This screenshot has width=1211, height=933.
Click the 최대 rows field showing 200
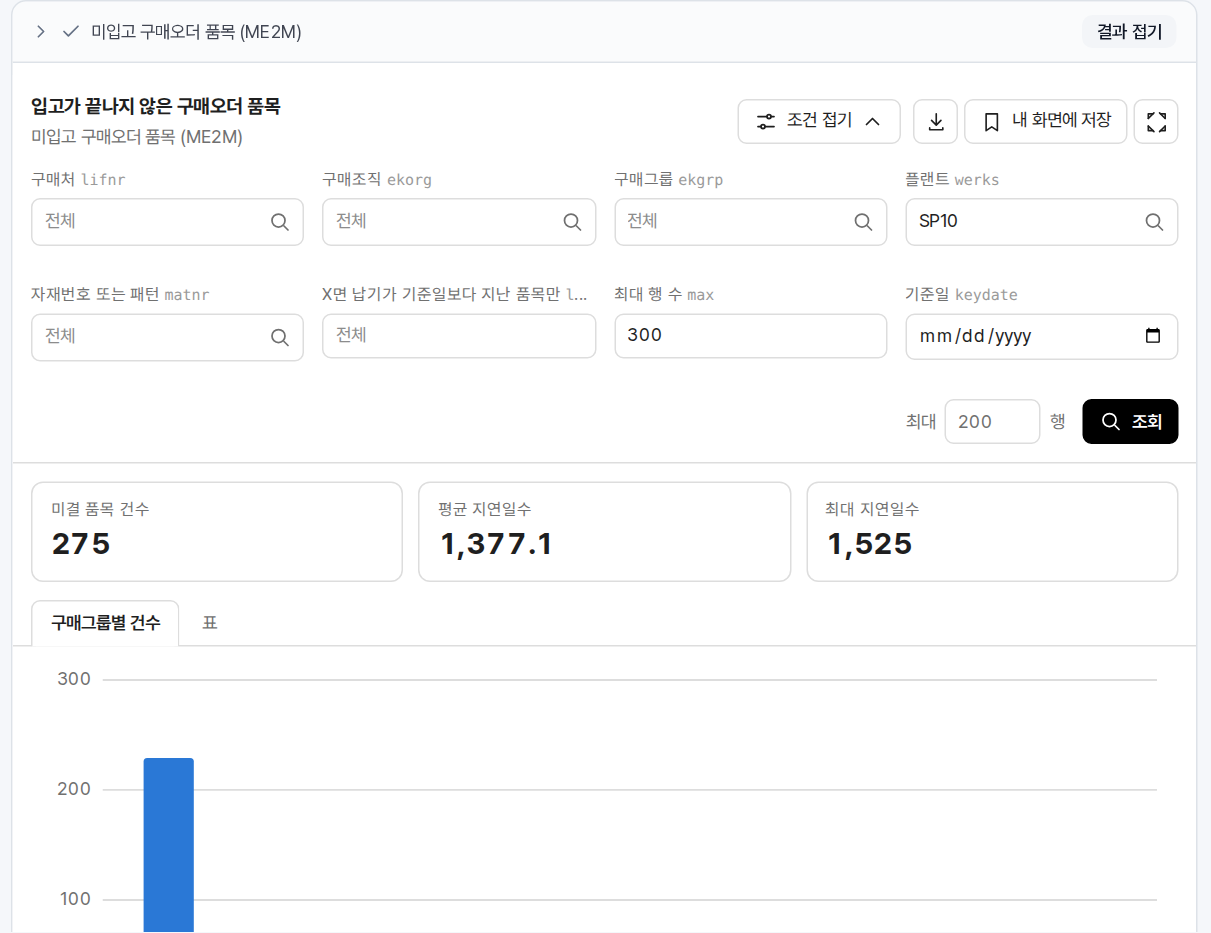click(992, 422)
